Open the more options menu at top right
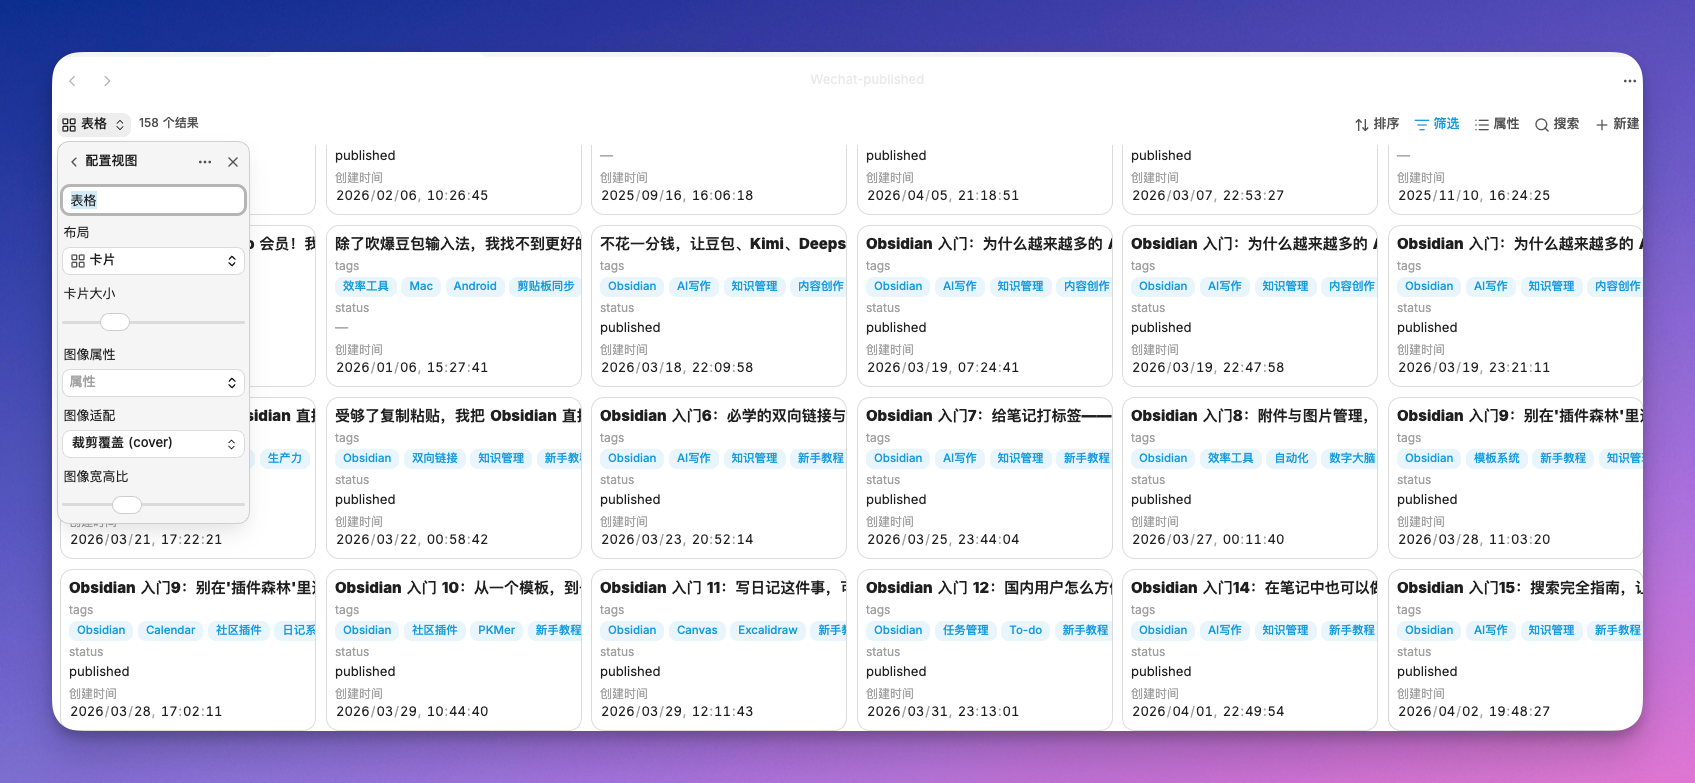Image resolution: width=1695 pixels, height=783 pixels. 1629,81
